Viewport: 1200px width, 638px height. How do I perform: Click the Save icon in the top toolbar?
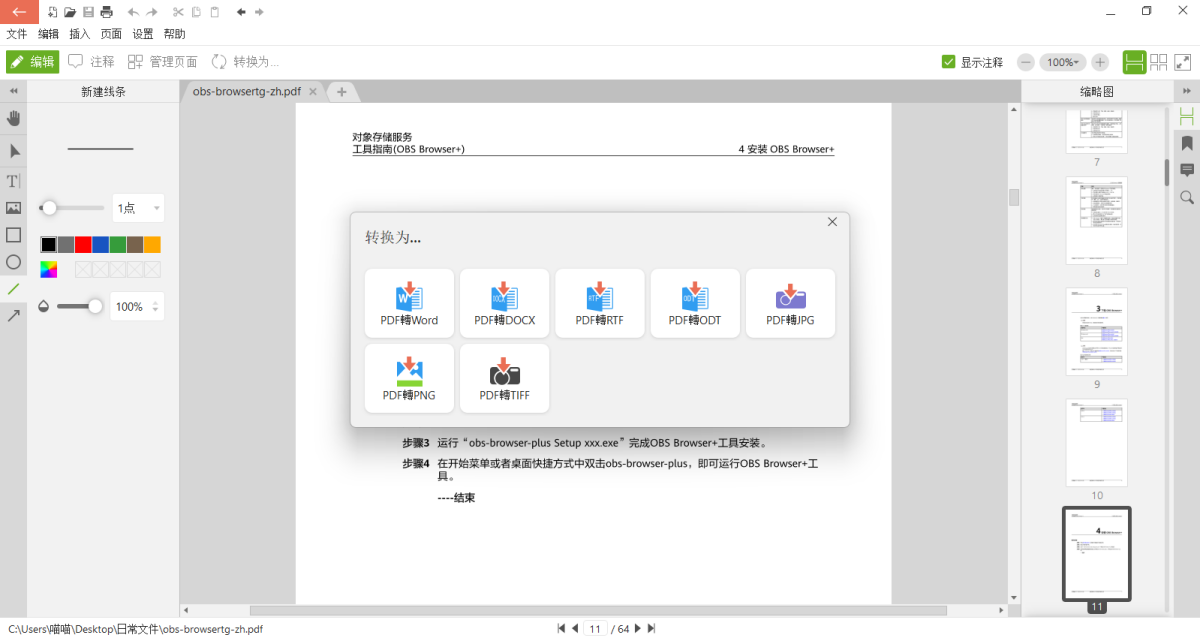(x=89, y=11)
